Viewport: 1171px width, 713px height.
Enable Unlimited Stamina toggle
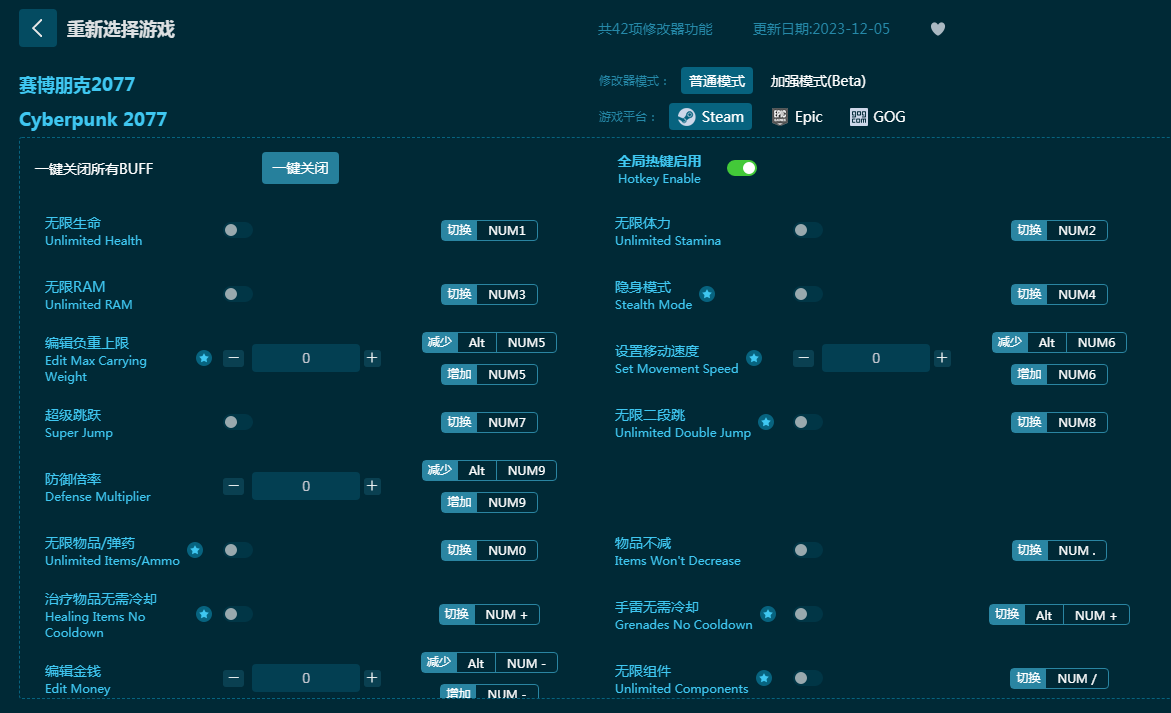point(807,230)
